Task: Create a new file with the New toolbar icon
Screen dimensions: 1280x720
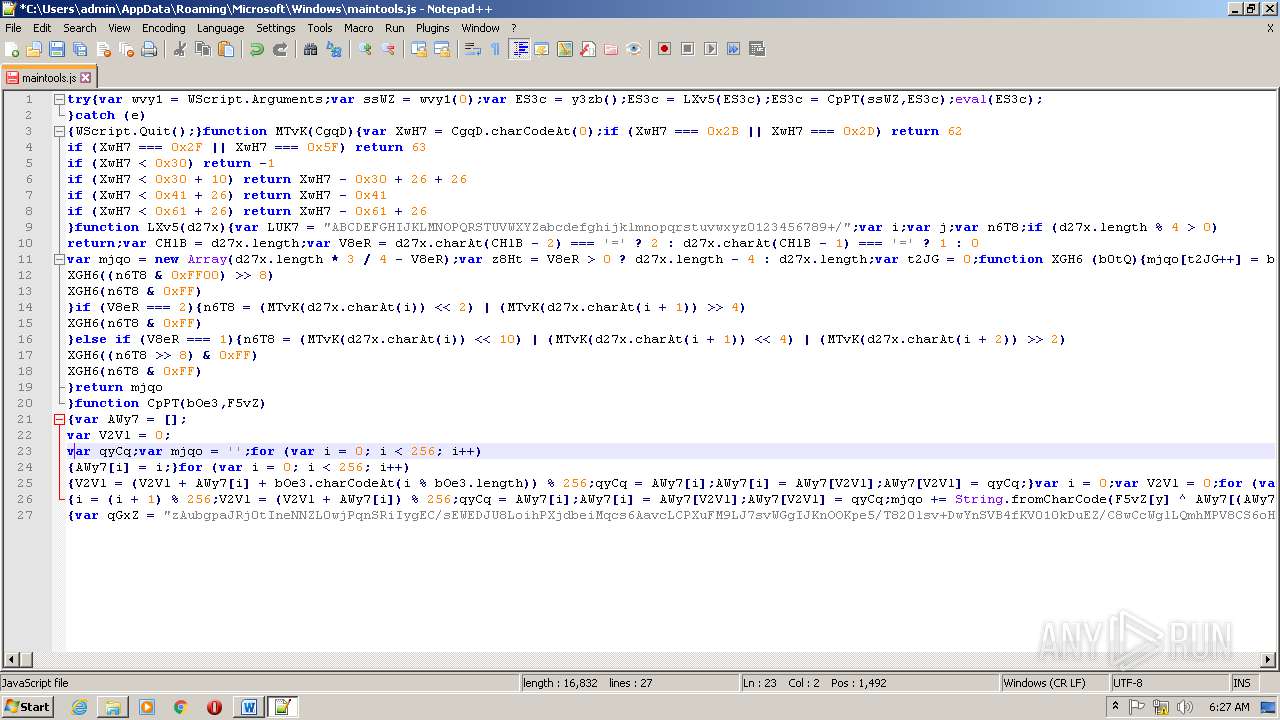Action: point(13,49)
